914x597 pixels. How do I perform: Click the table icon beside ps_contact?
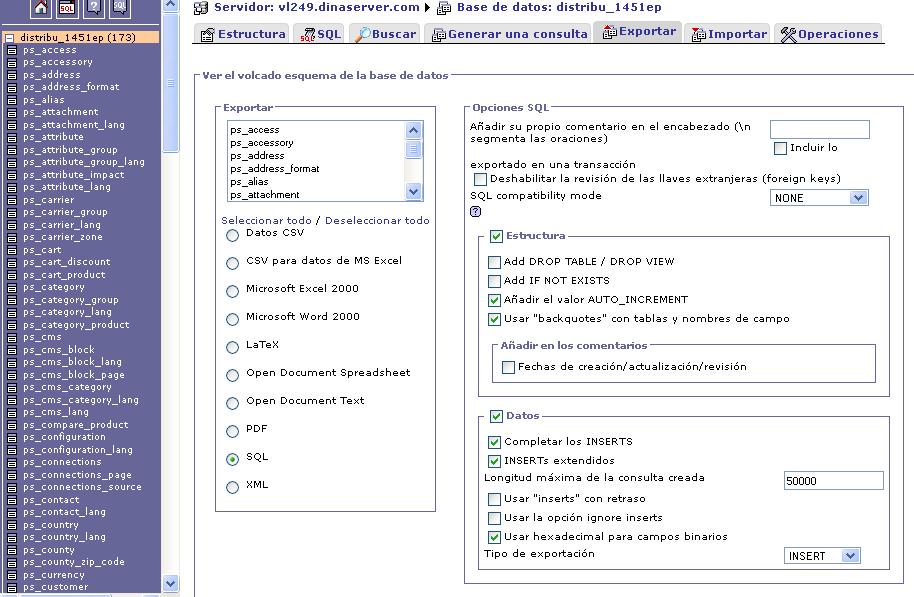[x=12, y=500]
